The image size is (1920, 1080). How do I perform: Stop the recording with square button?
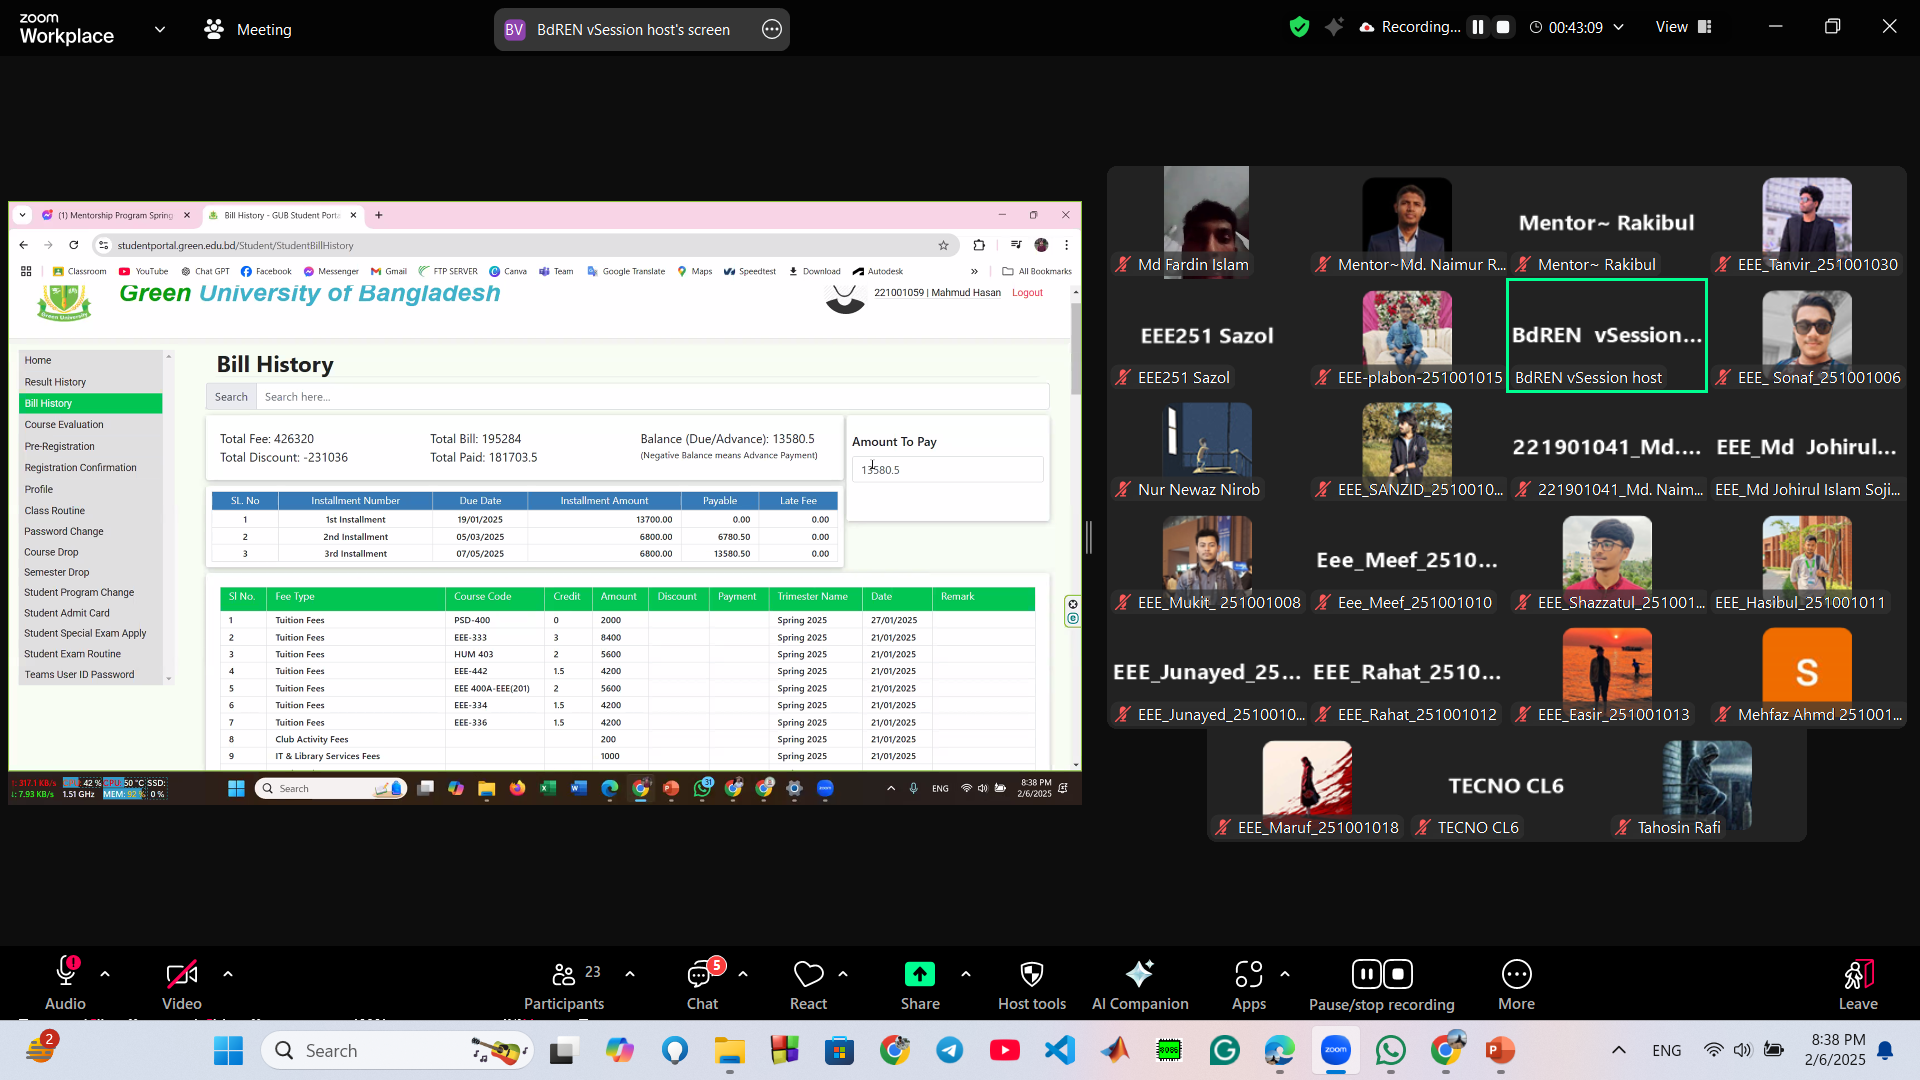pyautogui.click(x=1503, y=27)
